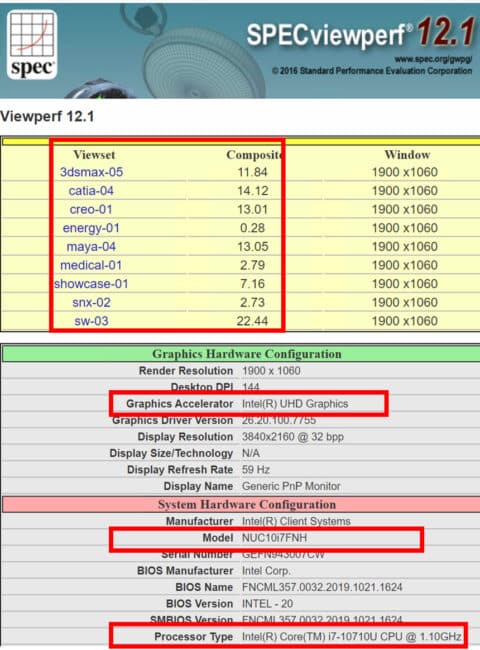Select composite score 13.05
Image resolution: width=480 pixels, height=650 pixels.
tap(252, 247)
